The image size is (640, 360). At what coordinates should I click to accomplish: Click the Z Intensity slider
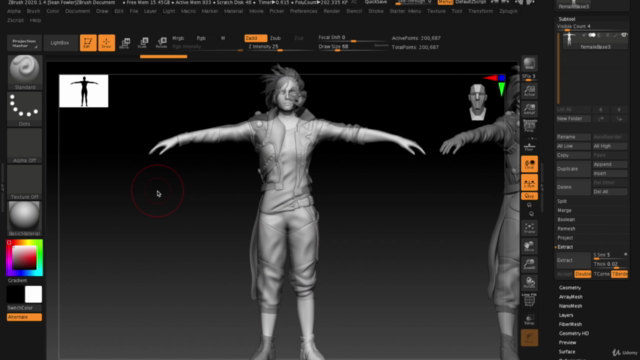279,47
